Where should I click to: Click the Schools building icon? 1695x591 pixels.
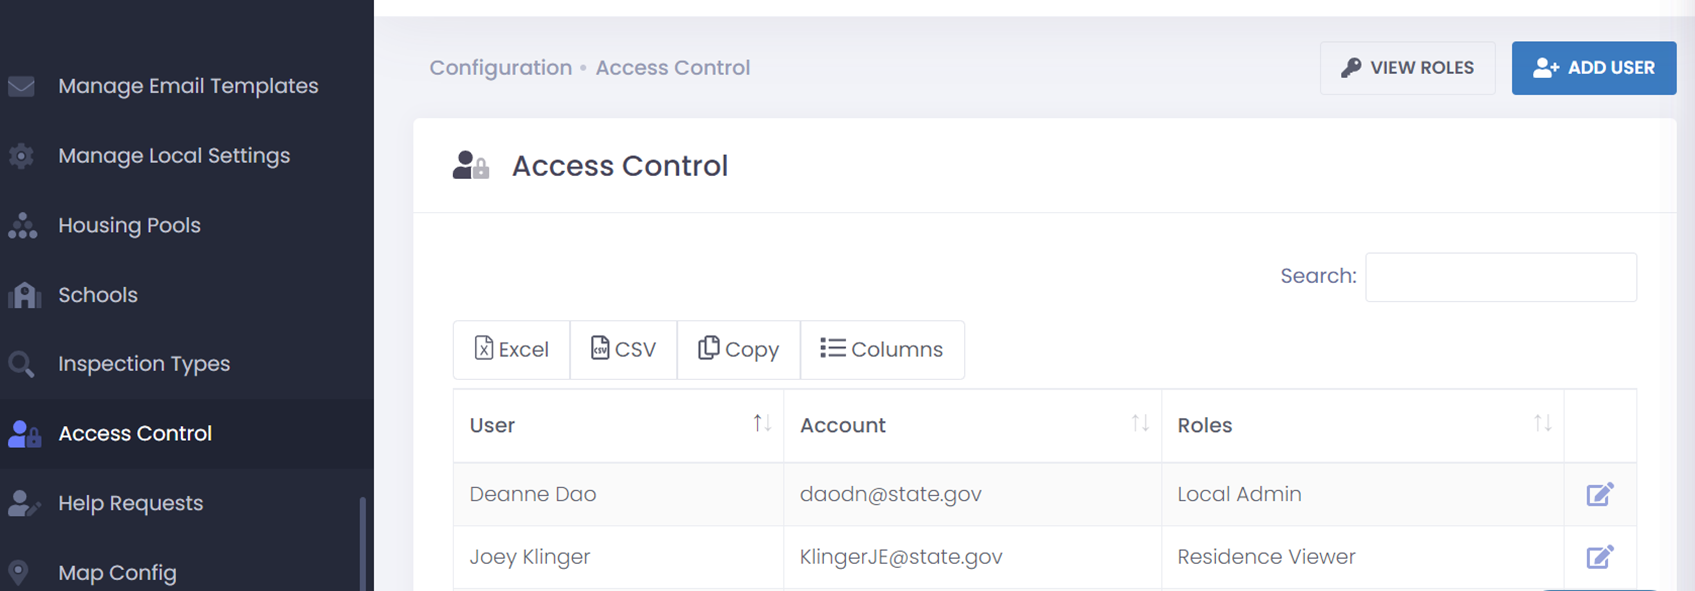(x=24, y=295)
